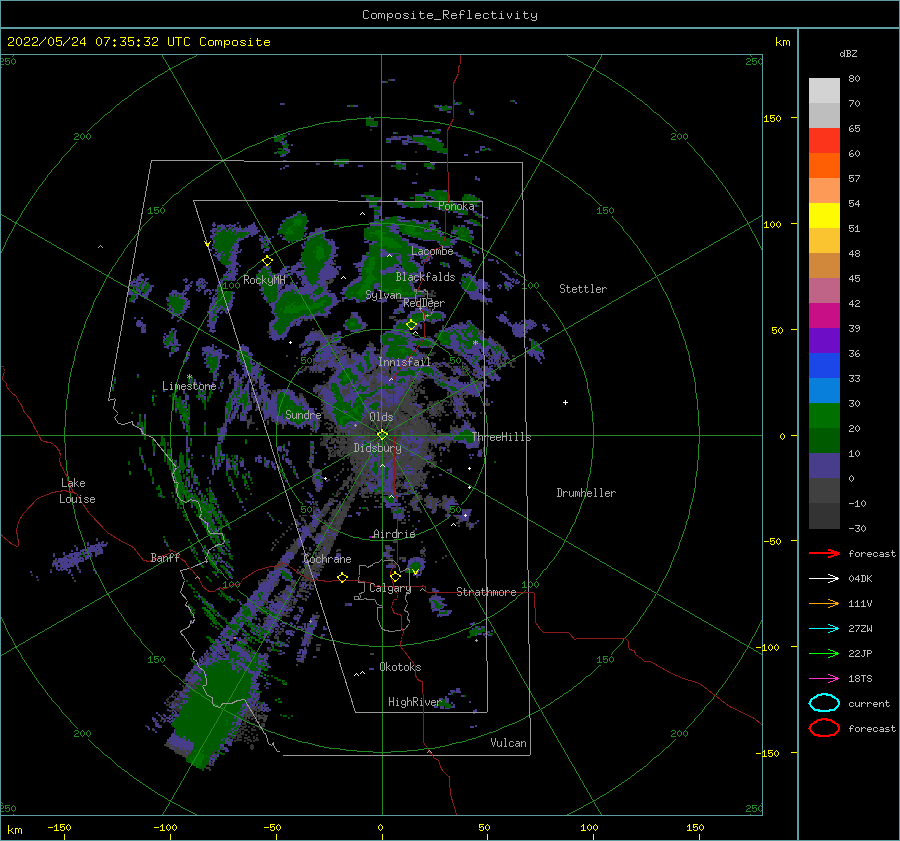The image size is (900, 841).
Task: Pick the orange swatch between 60 and 57
Action: tap(824, 166)
